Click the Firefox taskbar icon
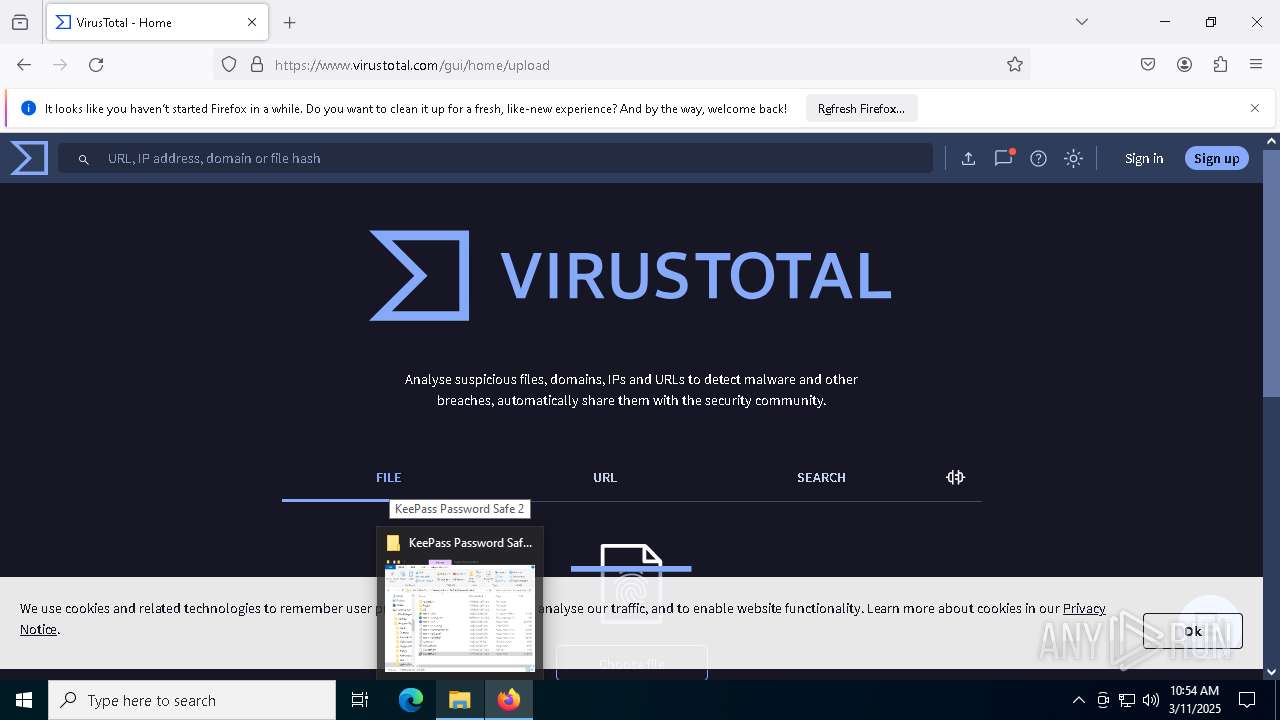This screenshot has height=720, width=1280. coord(509,700)
